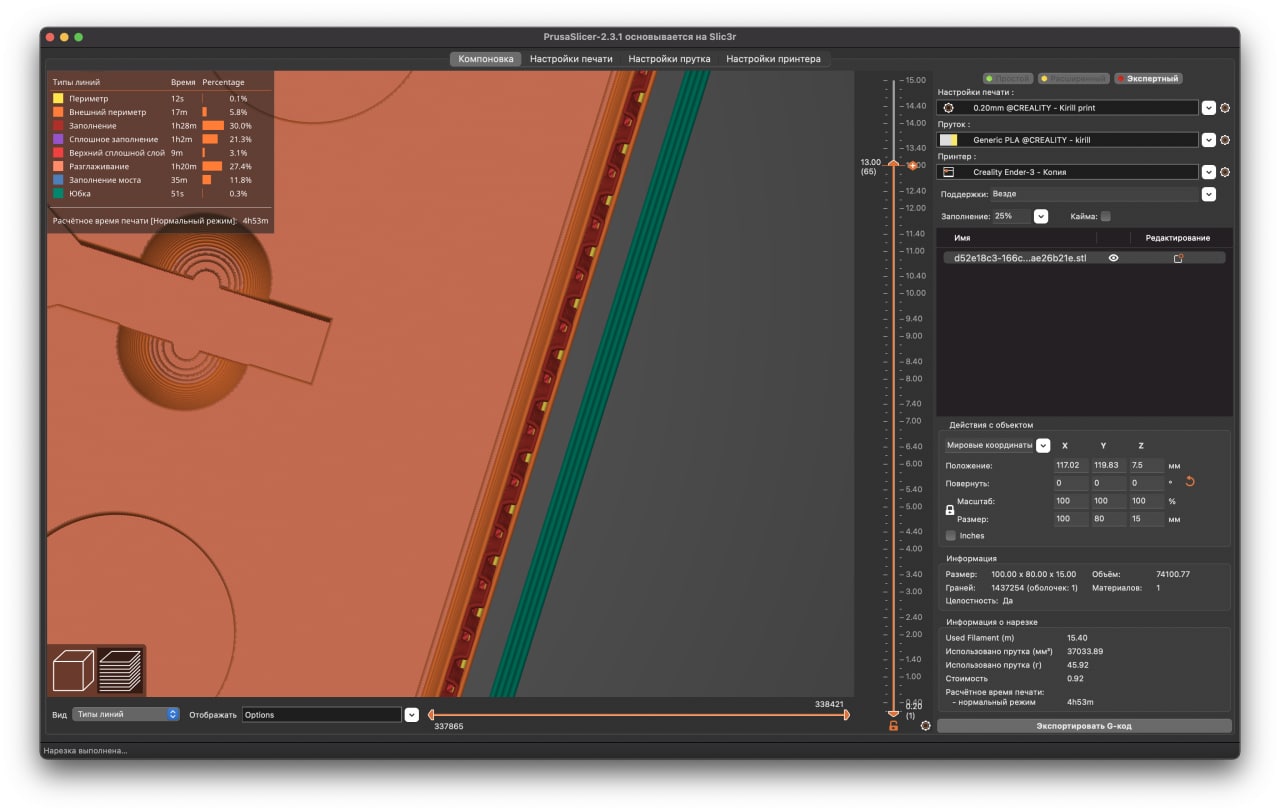Click the position Y field 119.83
The height and width of the screenshot is (812, 1280).
coord(1109,465)
